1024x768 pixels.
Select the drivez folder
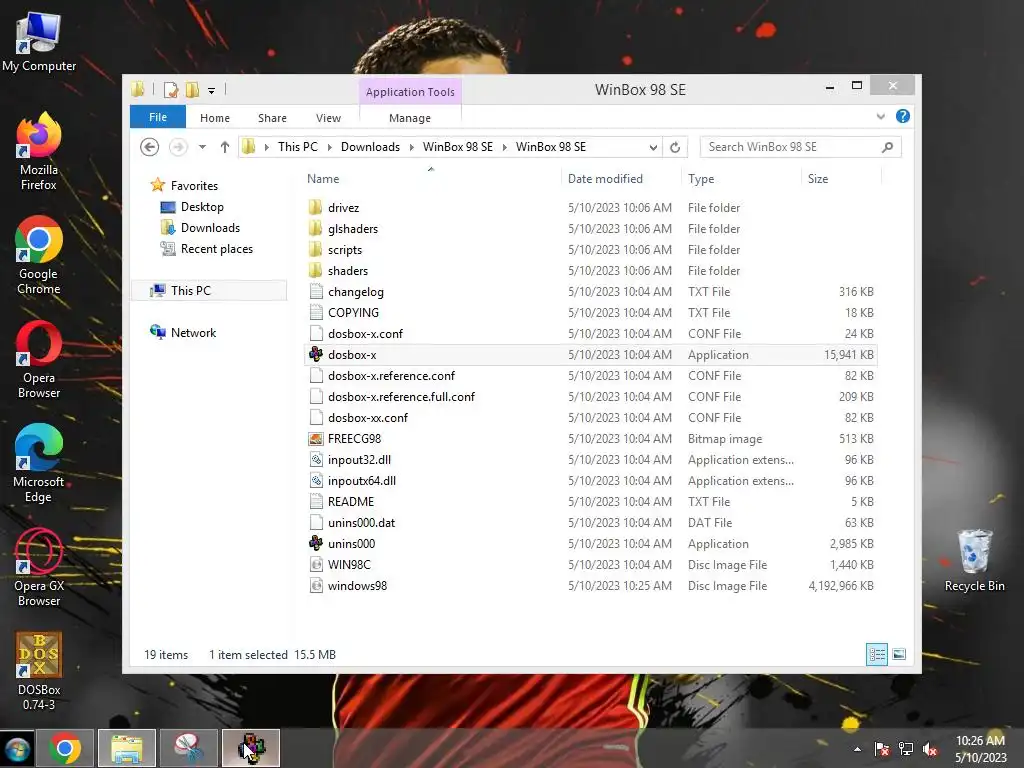tap(344, 208)
